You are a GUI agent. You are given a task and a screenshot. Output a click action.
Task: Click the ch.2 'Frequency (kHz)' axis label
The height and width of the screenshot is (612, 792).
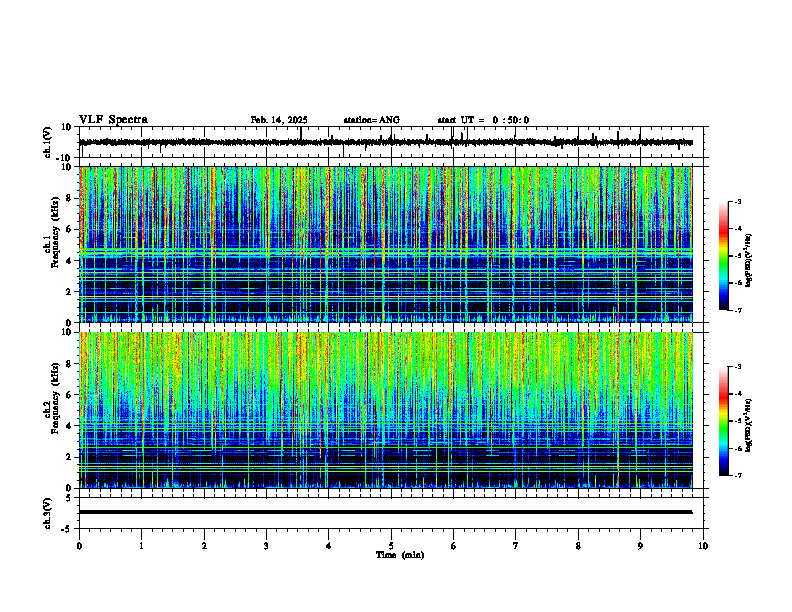coord(55,398)
